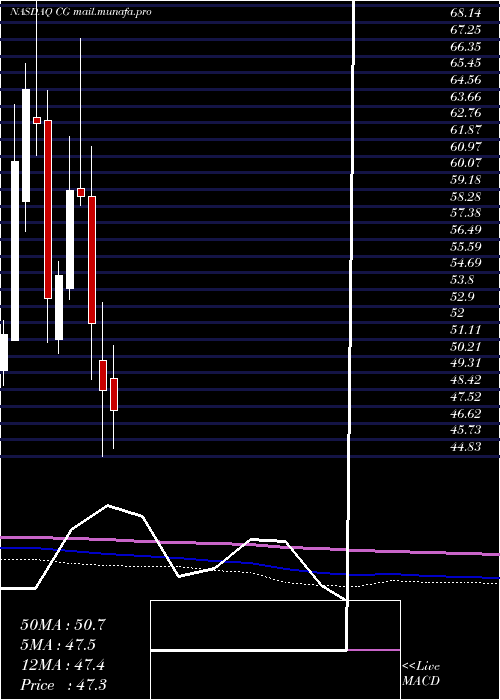Click the 63.66 price label
This screenshot has height=700, width=500.
(466, 96)
